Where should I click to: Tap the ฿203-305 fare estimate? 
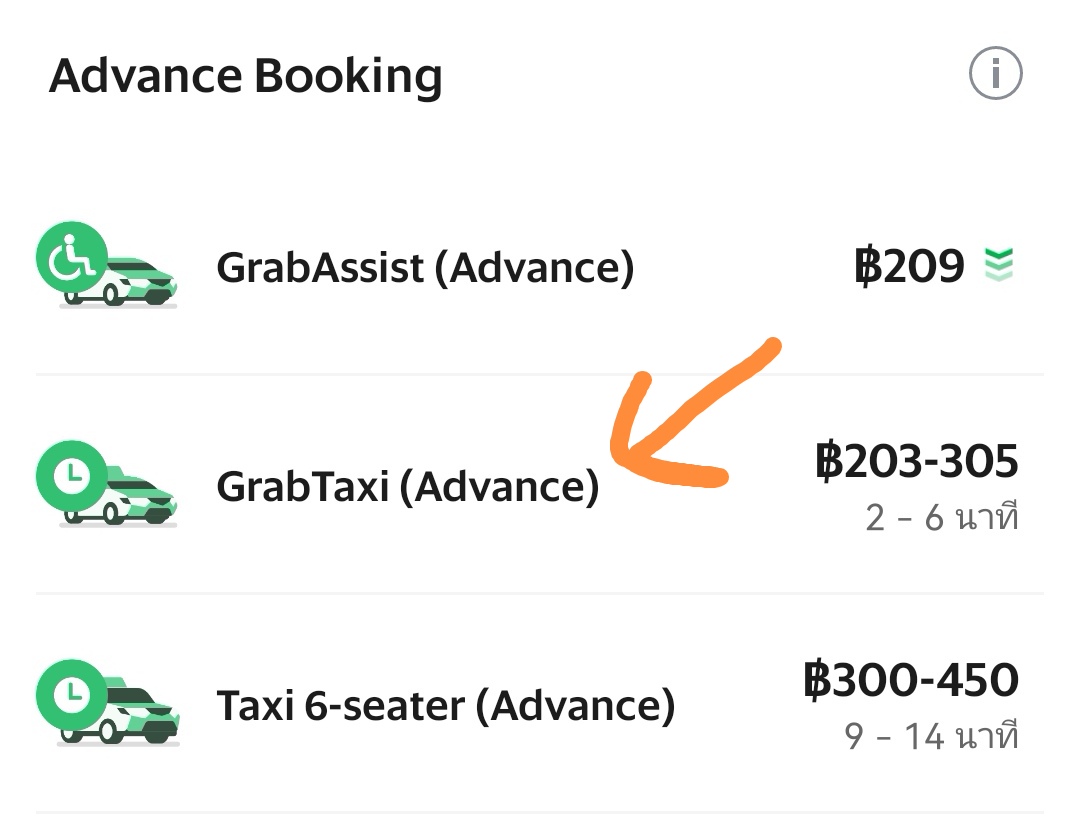[x=917, y=462]
